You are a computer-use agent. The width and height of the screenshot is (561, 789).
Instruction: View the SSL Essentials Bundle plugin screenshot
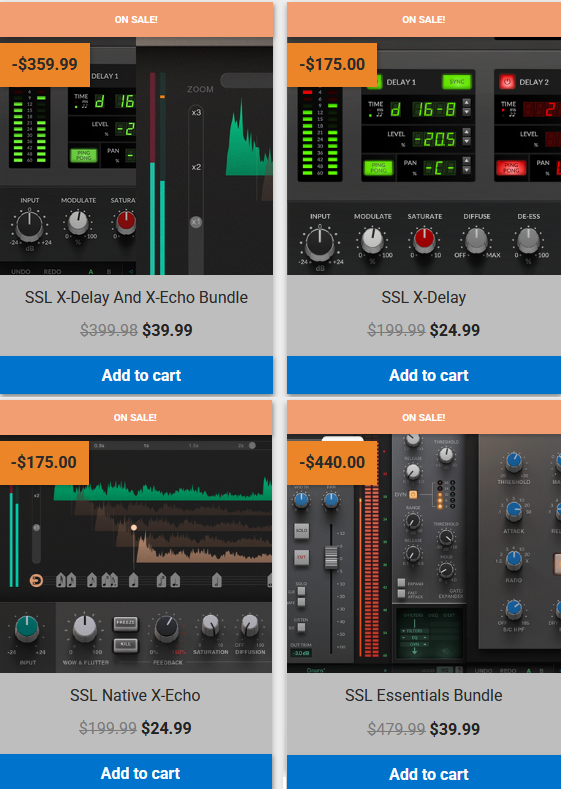coord(424,554)
